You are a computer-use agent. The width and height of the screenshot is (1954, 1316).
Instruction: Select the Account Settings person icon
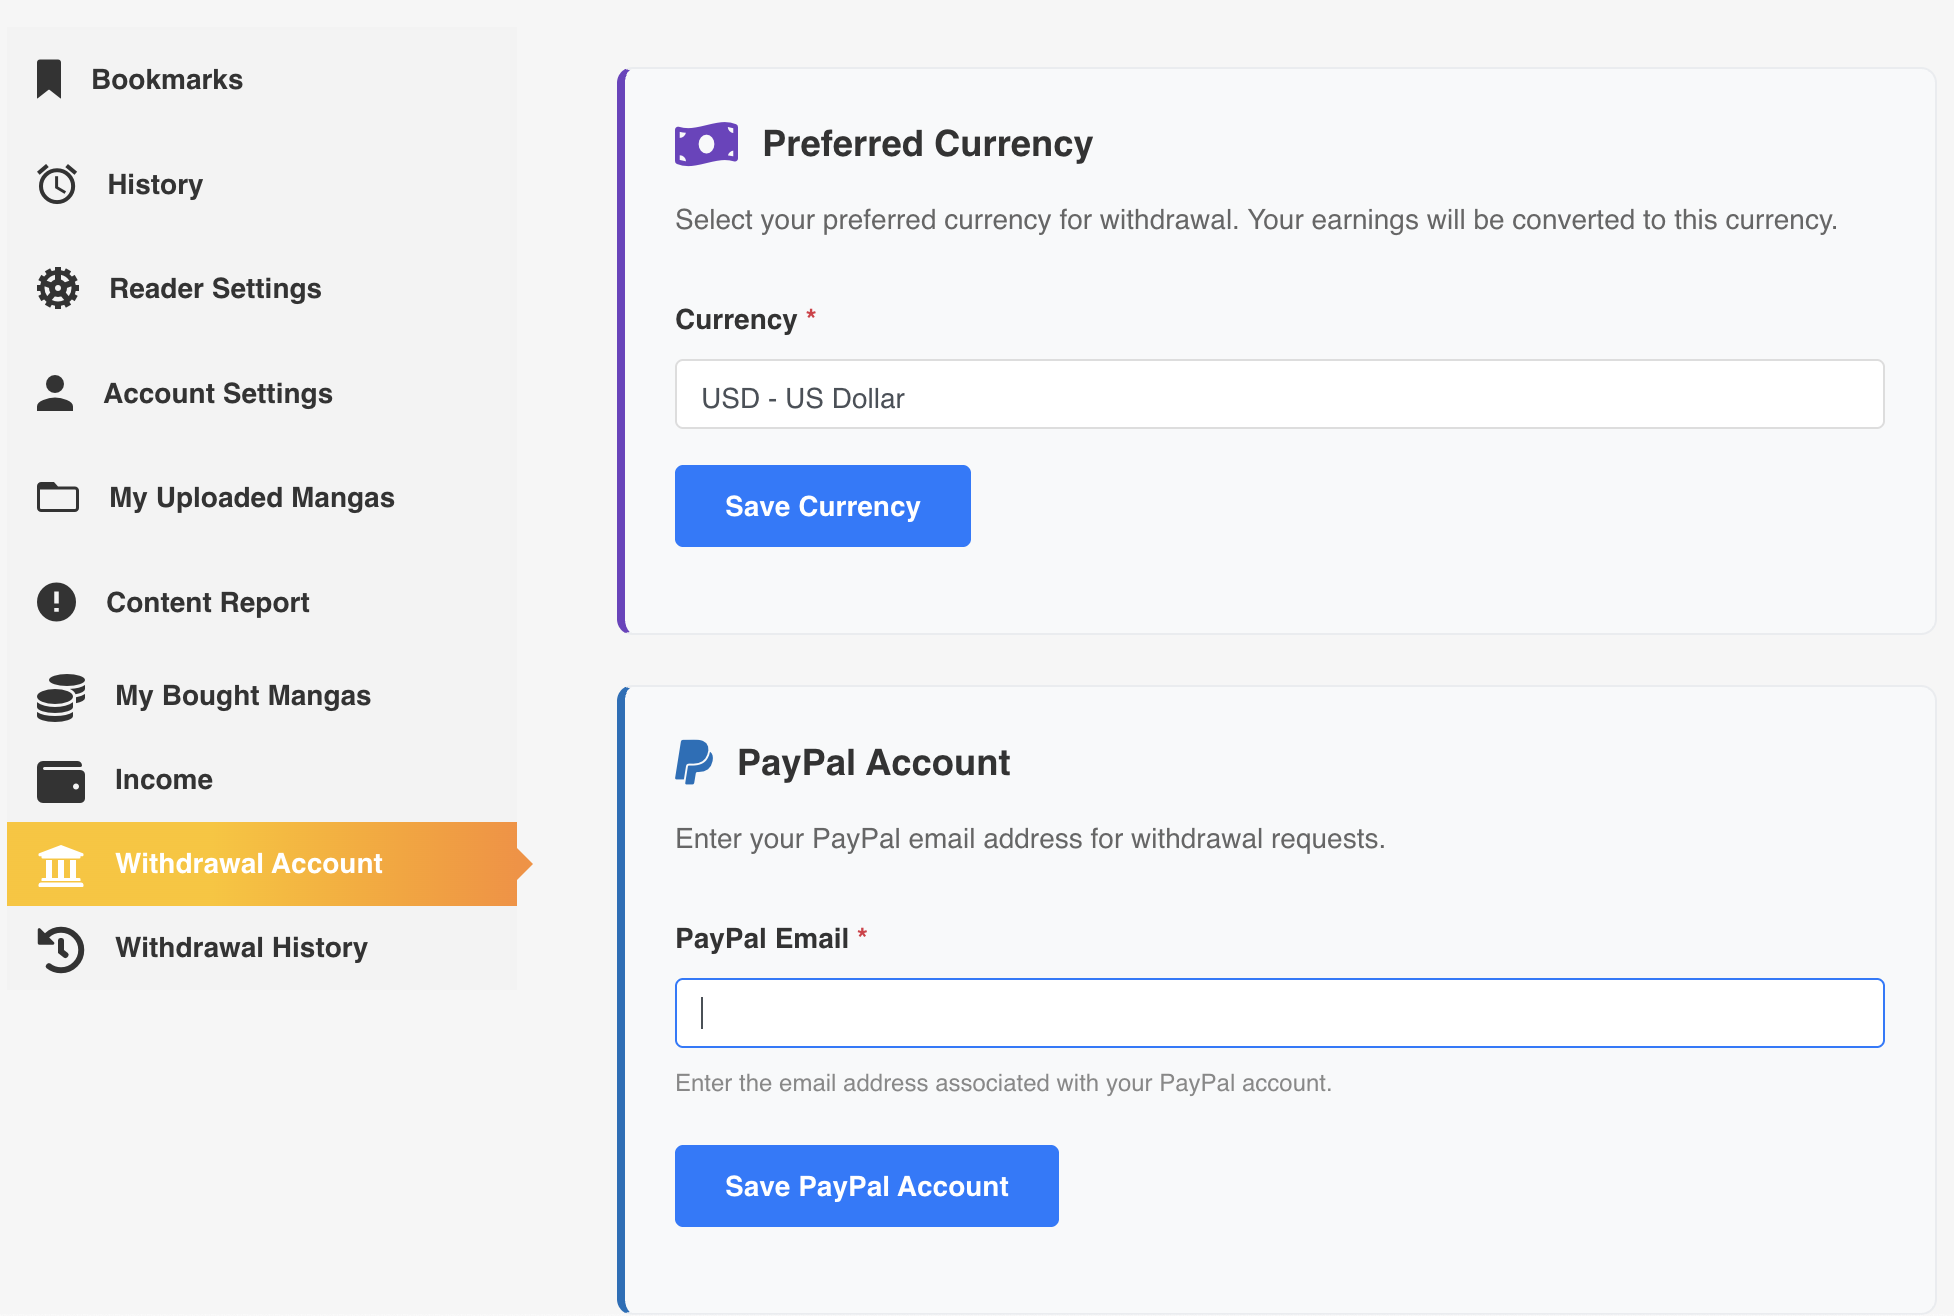(x=57, y=393)
